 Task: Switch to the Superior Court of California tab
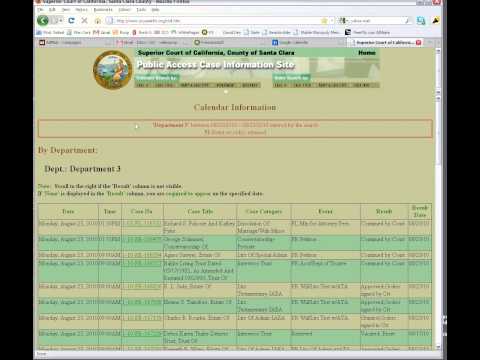pos(384,42)
